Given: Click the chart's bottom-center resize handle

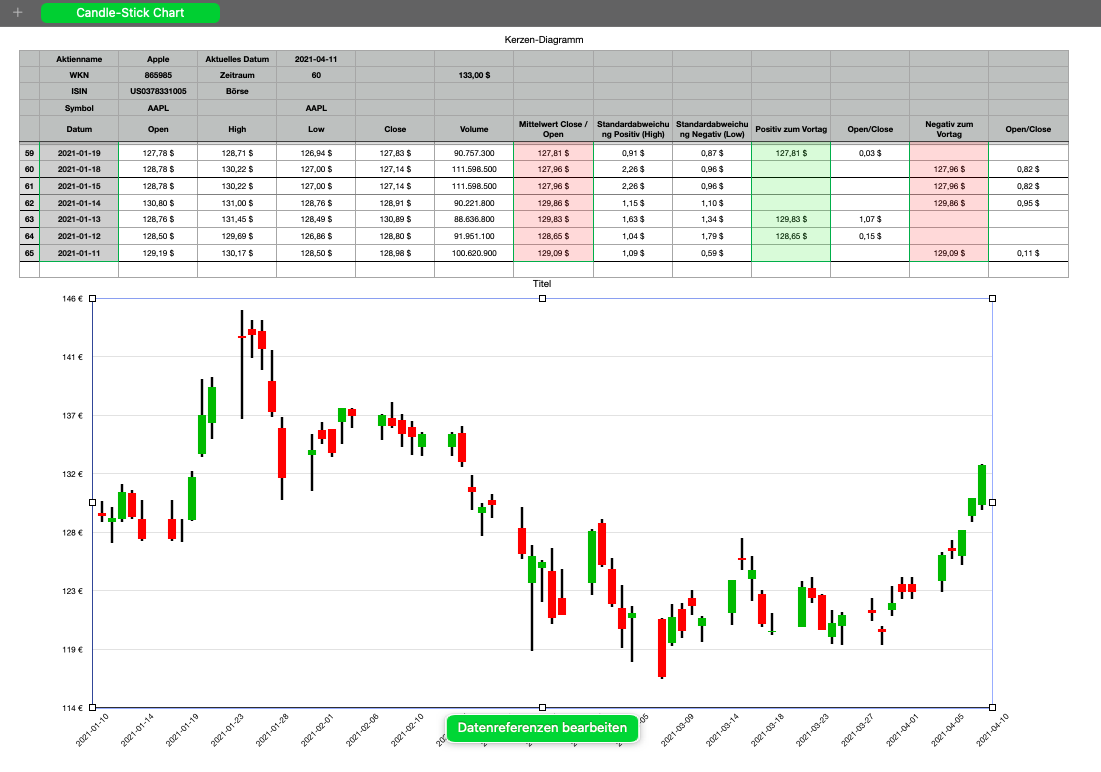Looking at the screenshot, I should tap(542, 707).
